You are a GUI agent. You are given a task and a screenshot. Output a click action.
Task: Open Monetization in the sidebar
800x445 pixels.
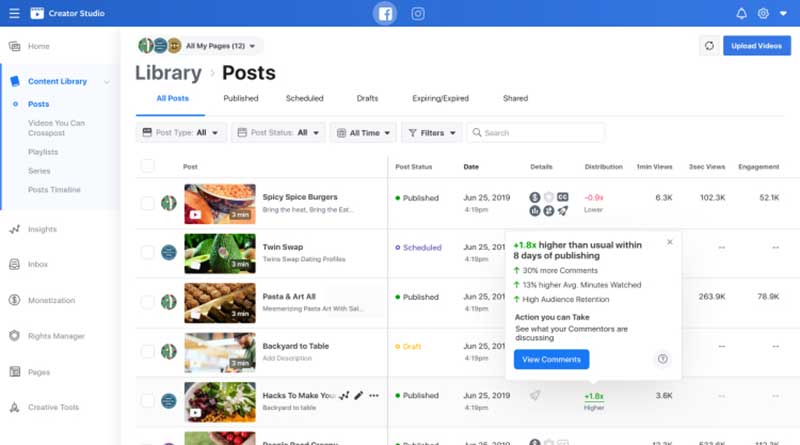50,300
